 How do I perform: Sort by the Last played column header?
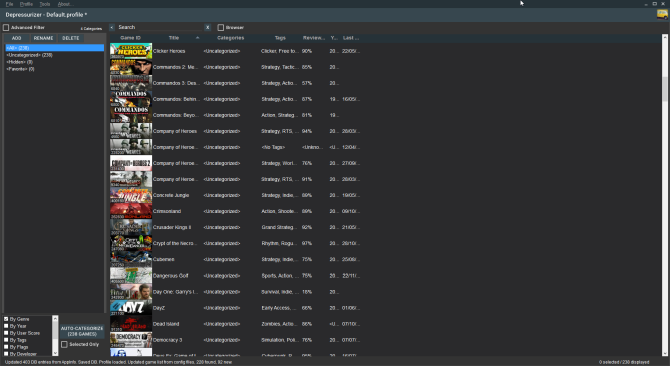point(351,38)
